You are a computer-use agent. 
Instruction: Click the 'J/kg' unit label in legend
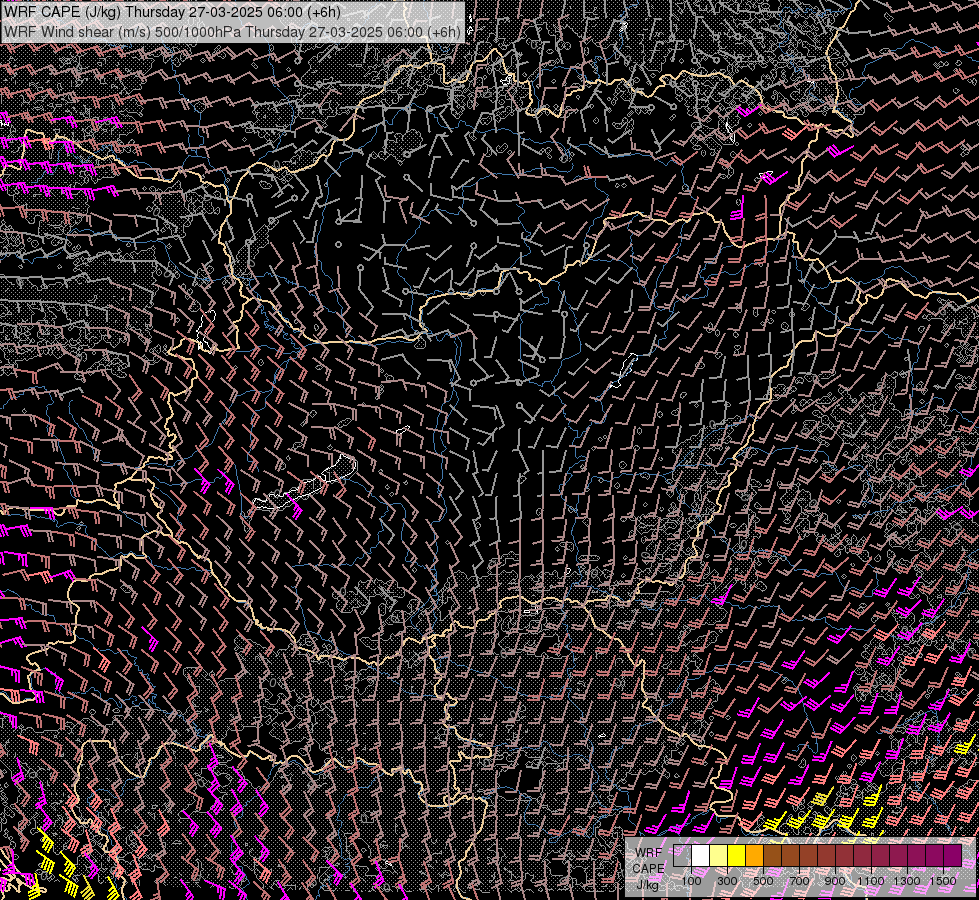pyautogui.click(x=647, y=884)
